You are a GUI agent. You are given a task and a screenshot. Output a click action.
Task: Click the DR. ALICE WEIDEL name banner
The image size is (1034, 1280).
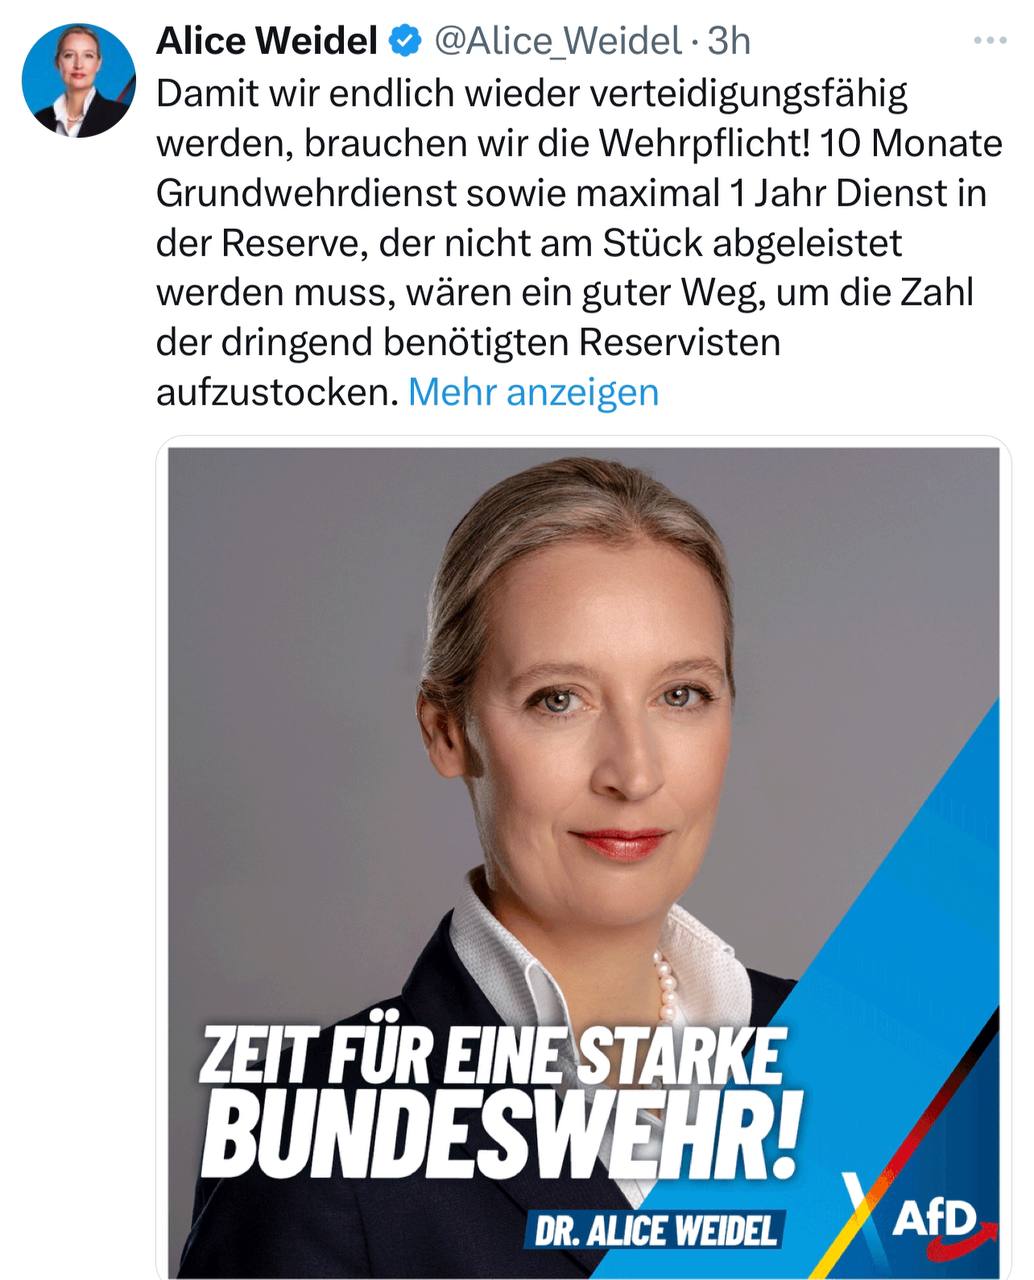(655, 1232)
